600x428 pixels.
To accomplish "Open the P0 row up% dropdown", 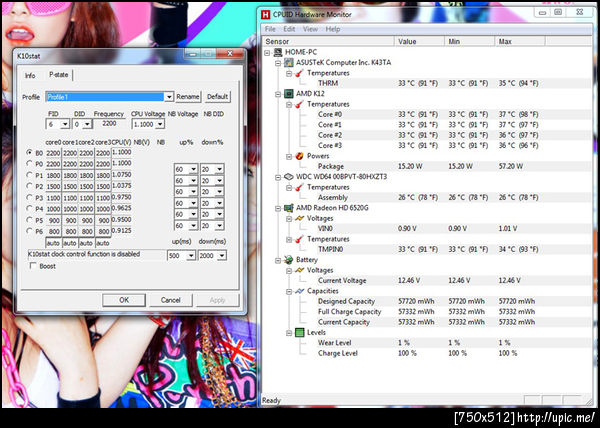I will click(x=193, y=169).
